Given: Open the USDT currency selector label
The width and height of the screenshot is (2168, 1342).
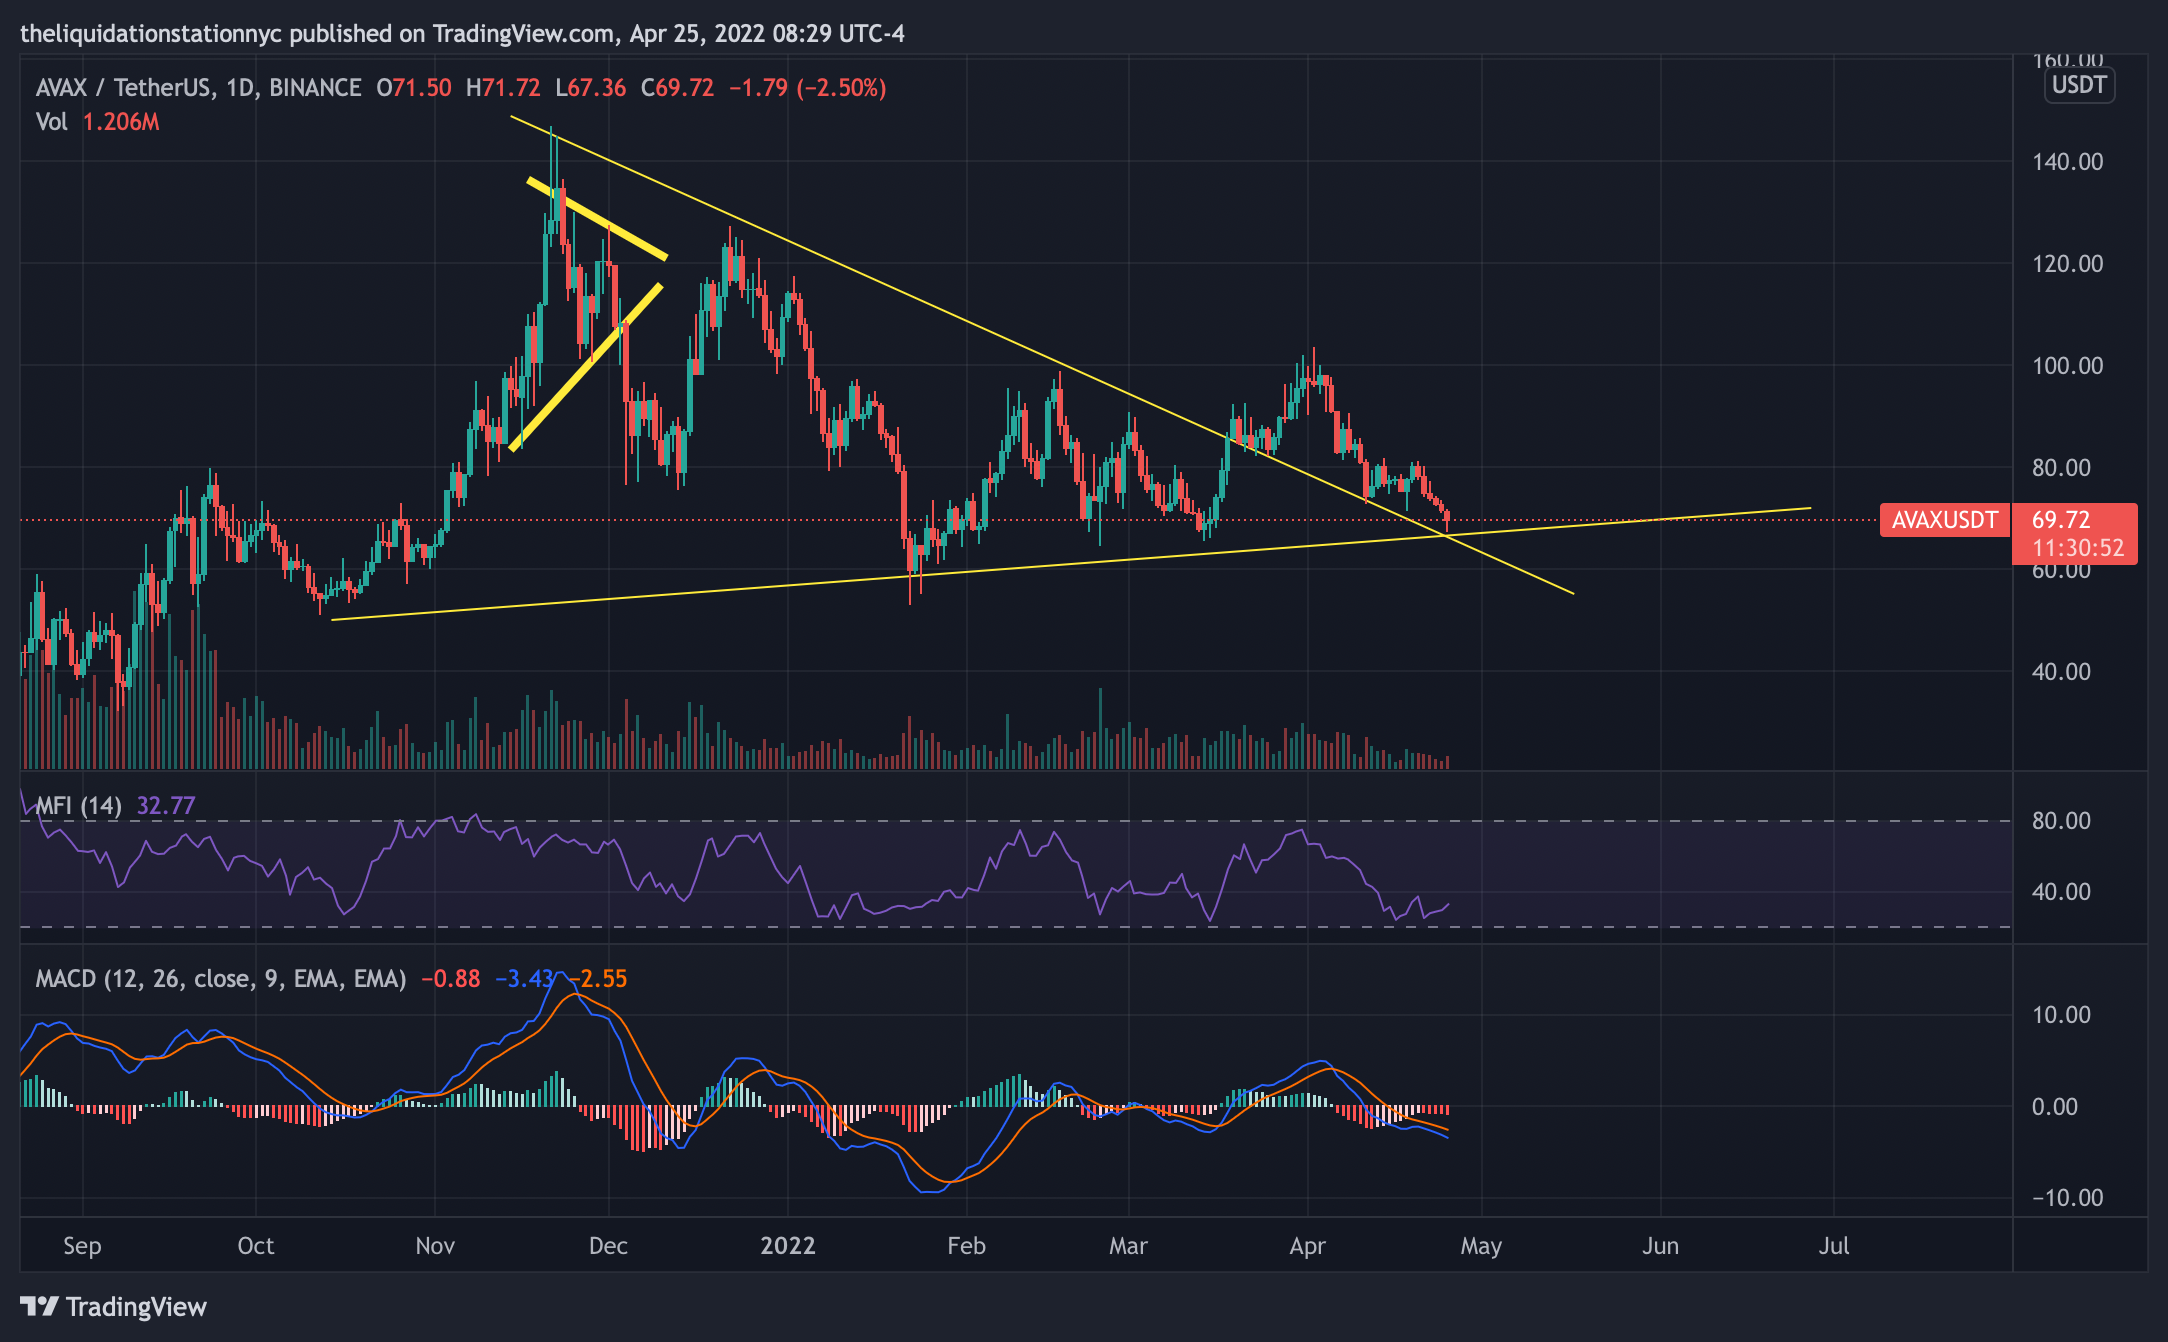Looking at the screenshot, I should pos(2079,85).
